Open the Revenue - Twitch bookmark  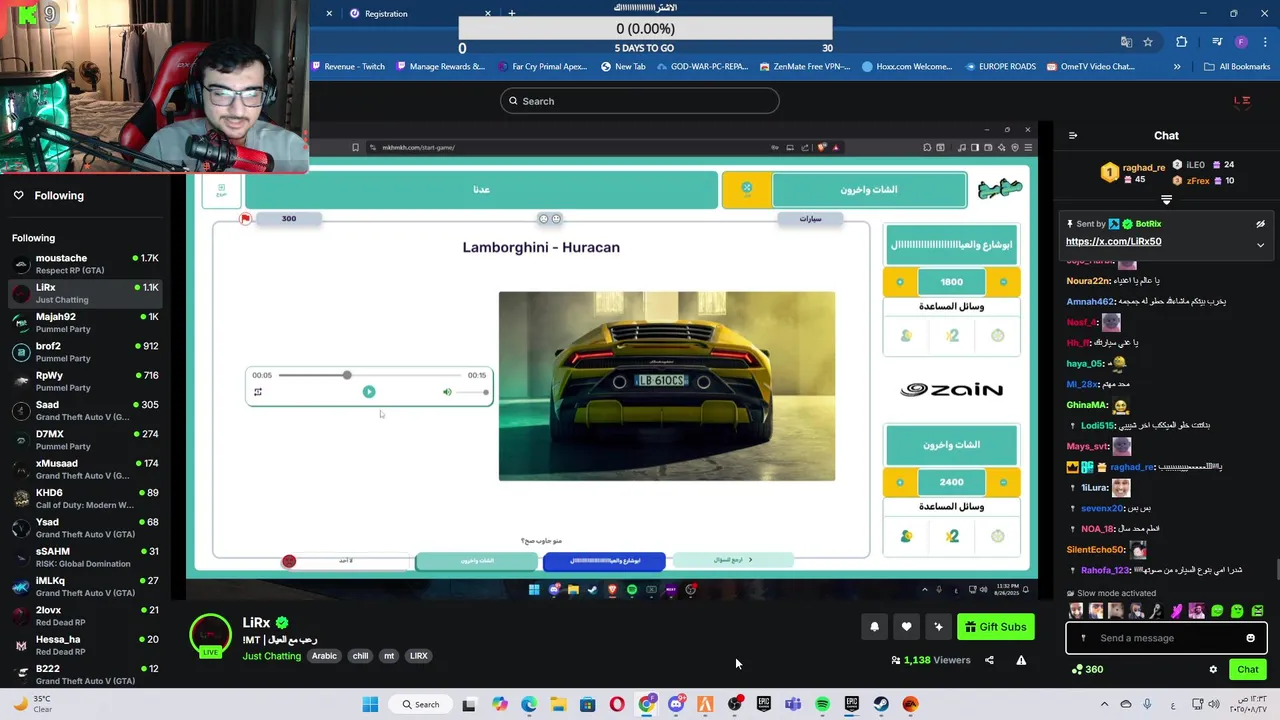click(x=349, y=67)
